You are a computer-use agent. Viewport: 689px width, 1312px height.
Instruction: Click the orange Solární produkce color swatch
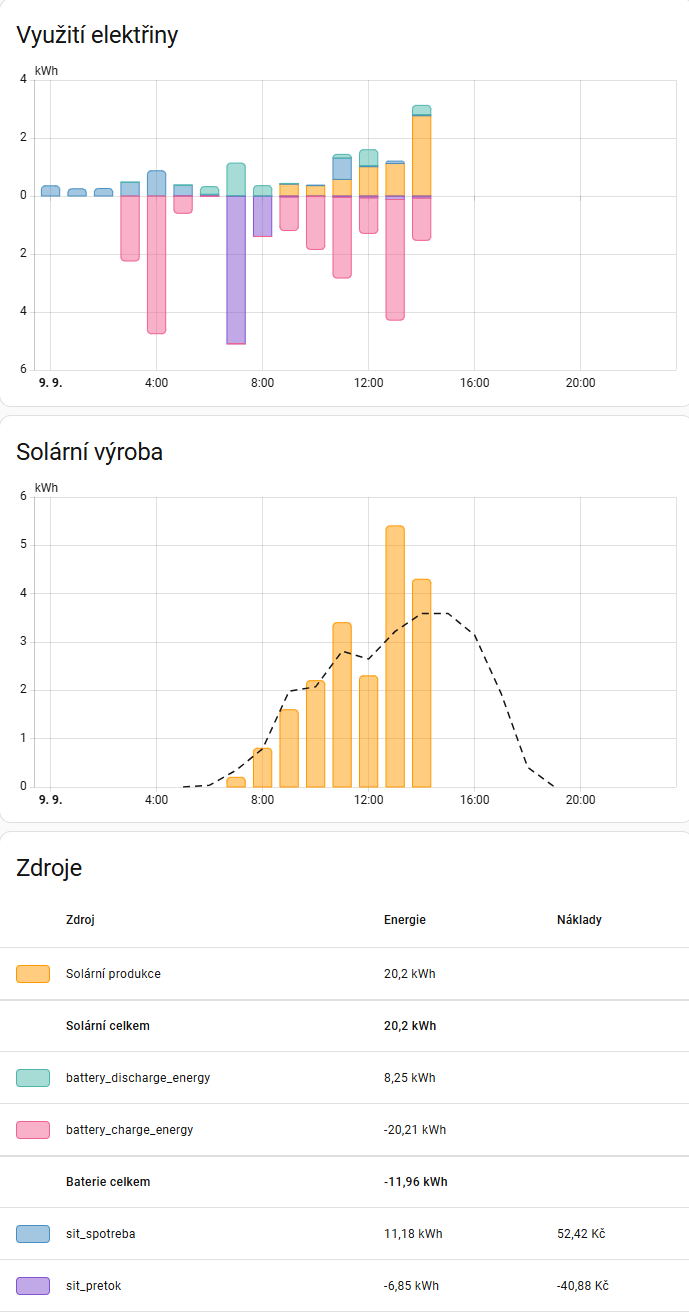pos(33,974)
